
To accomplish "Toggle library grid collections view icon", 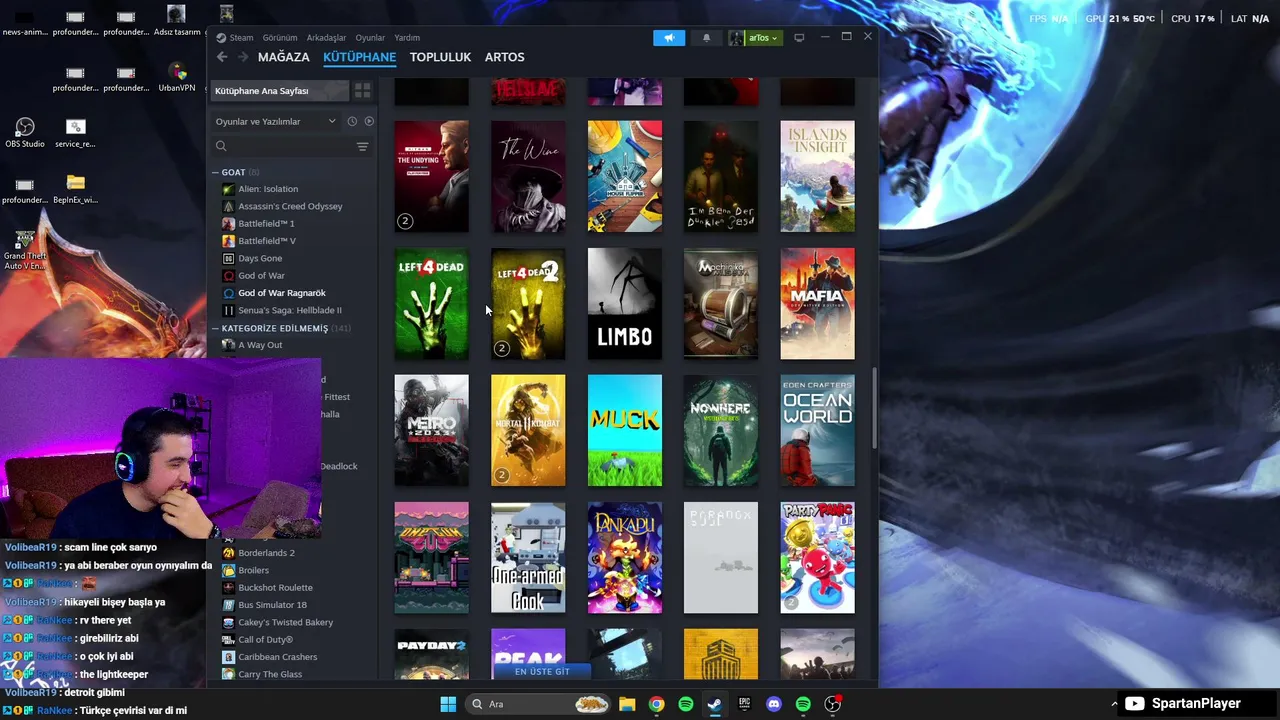I will 363,90.
